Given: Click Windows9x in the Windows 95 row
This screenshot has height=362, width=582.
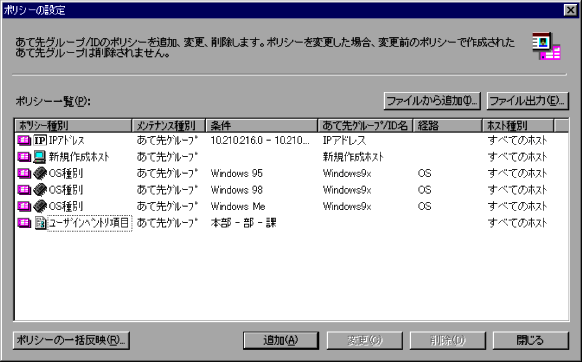Looking at the screenshot, I should point(347,173).
